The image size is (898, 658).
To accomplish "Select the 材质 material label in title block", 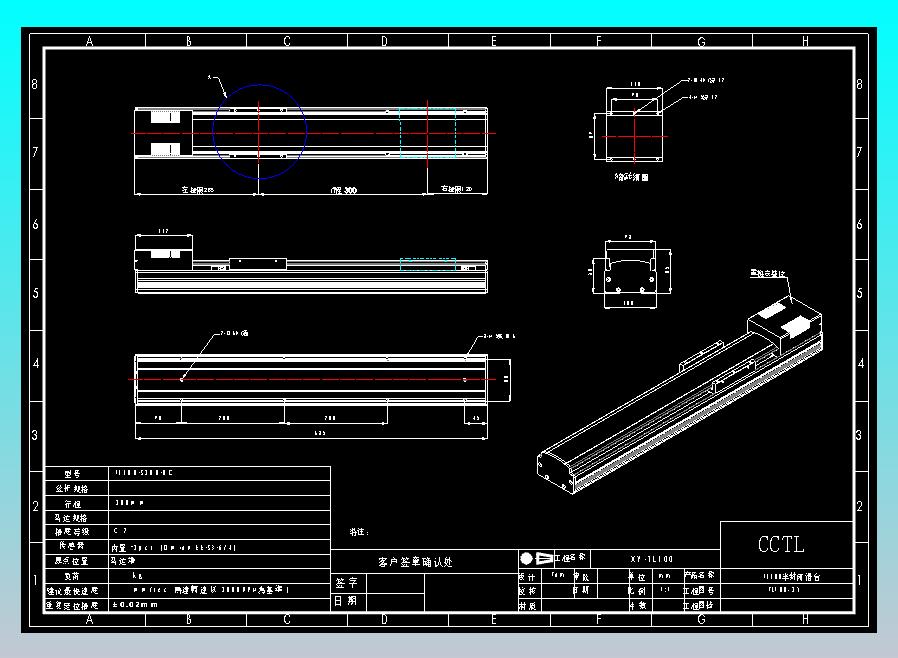I will click(527, 605).
